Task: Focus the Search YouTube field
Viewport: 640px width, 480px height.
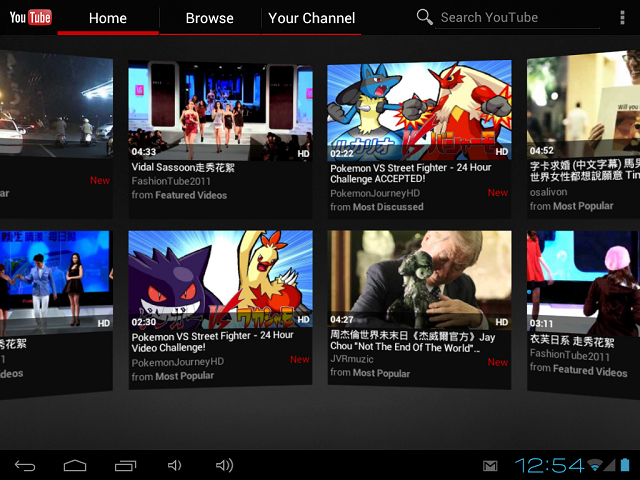Action: pyautogui.click(x=518, y=18)
